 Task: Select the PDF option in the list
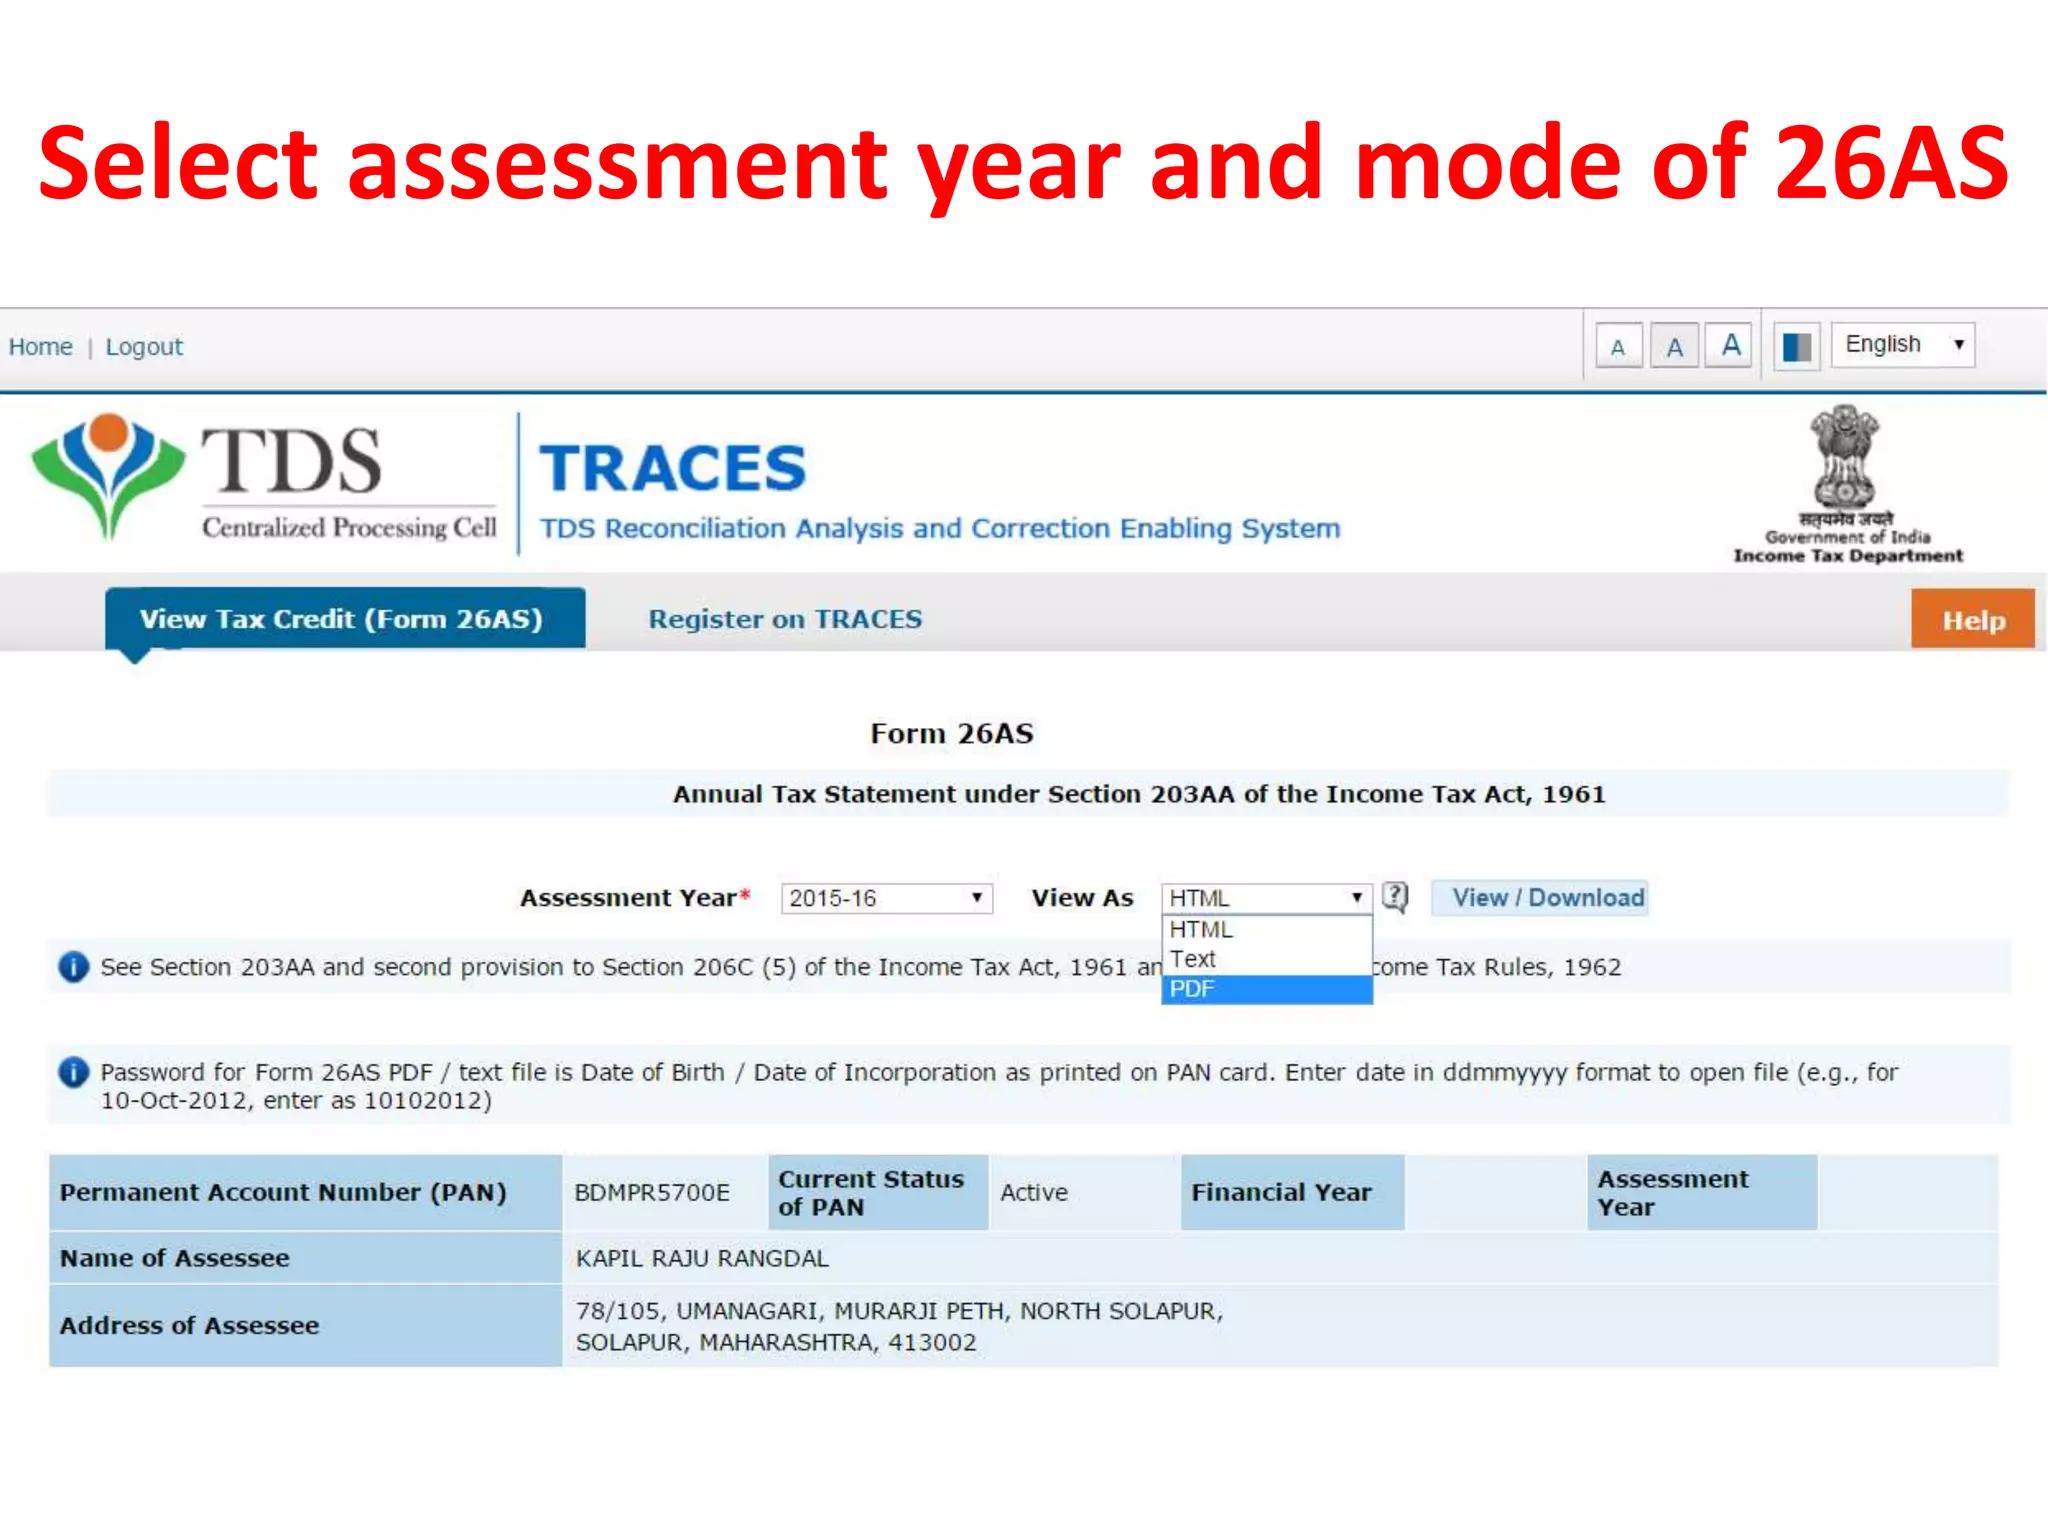(x=1266, y=989)
